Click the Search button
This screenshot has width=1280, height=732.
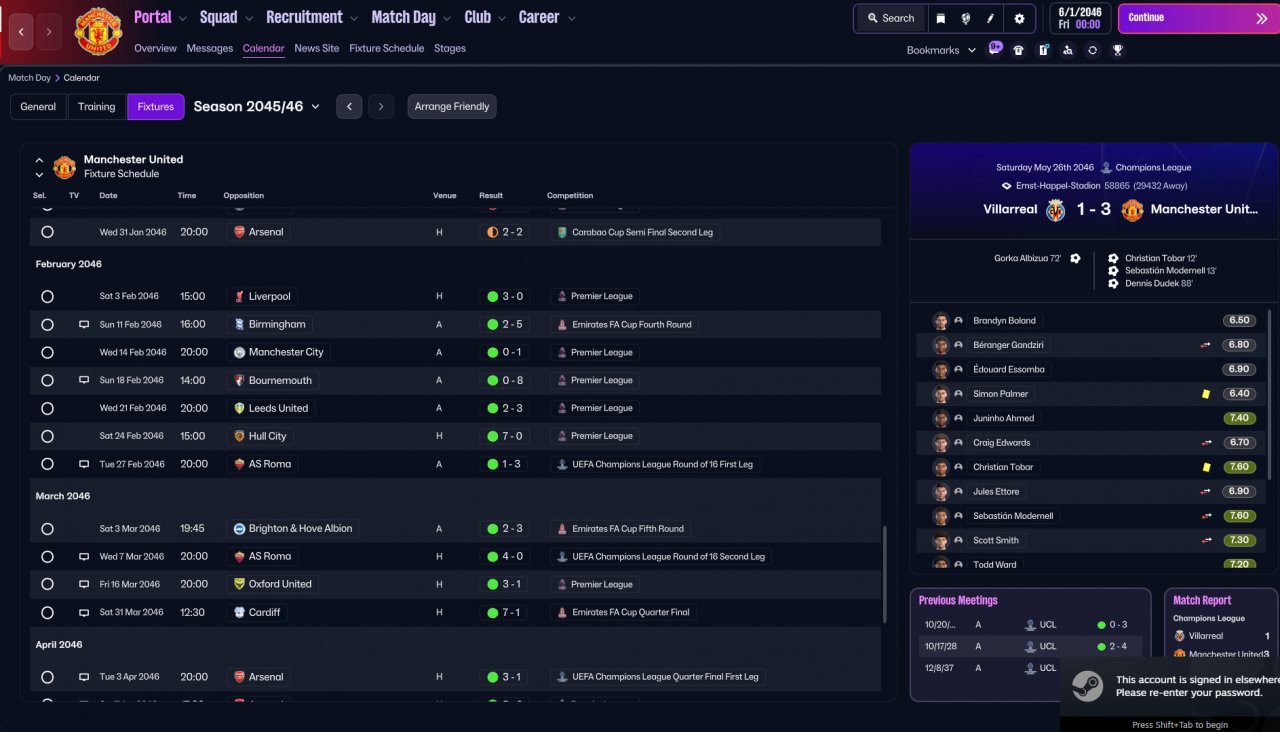pyautogui.click(x=889, y=18)
